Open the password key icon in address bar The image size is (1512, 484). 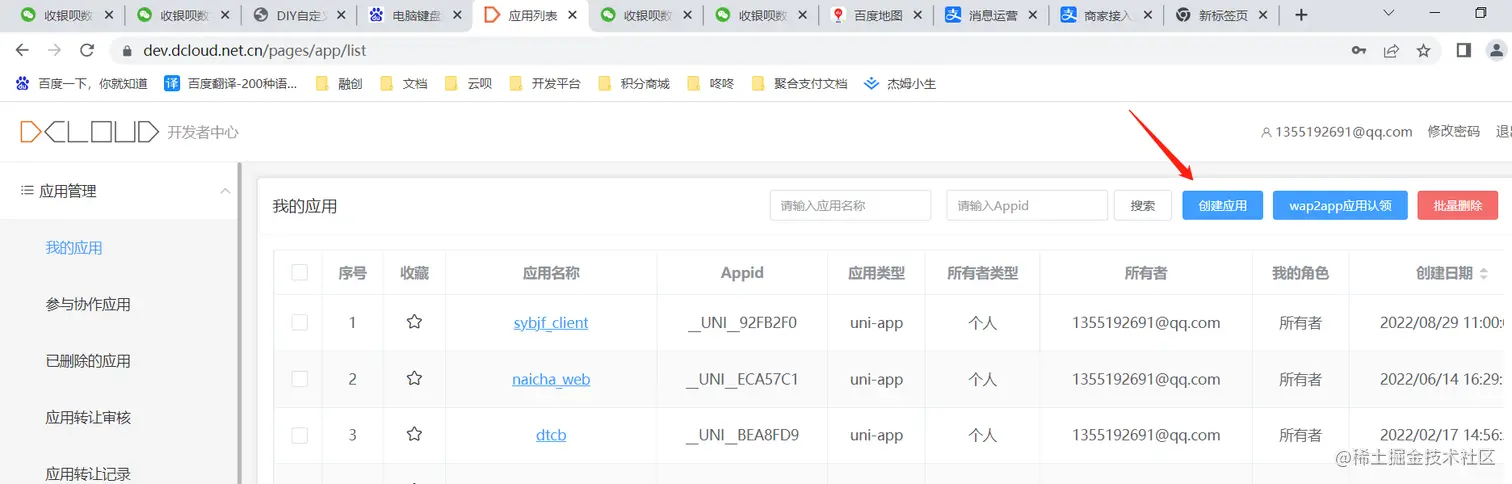tap(1358, 50)
